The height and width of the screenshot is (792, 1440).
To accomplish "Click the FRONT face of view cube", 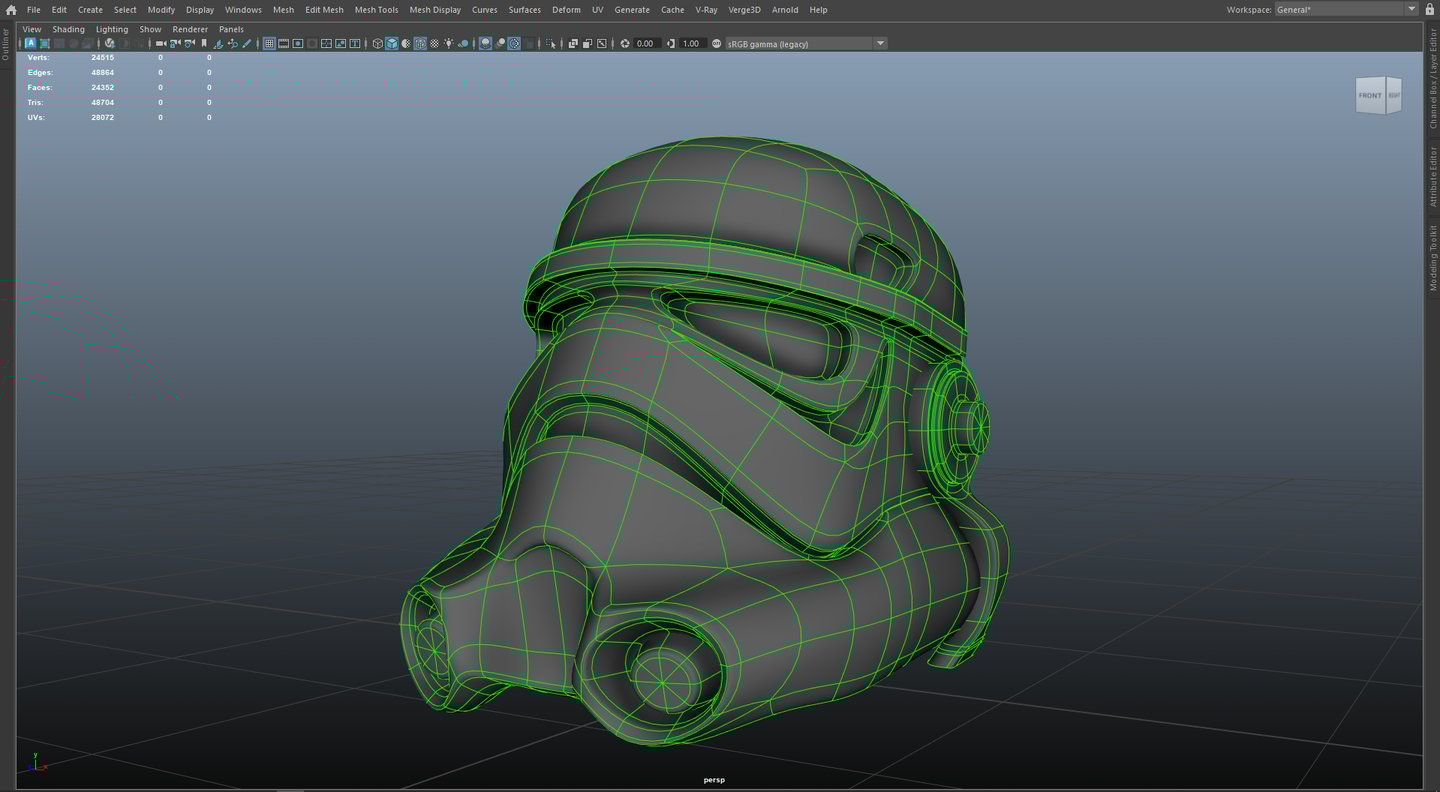I will click(1370, 96).
